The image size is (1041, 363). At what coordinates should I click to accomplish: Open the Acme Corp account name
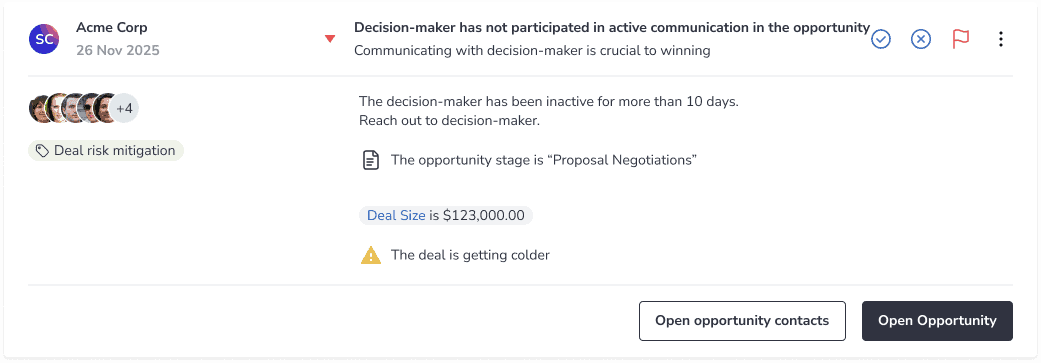112,28
